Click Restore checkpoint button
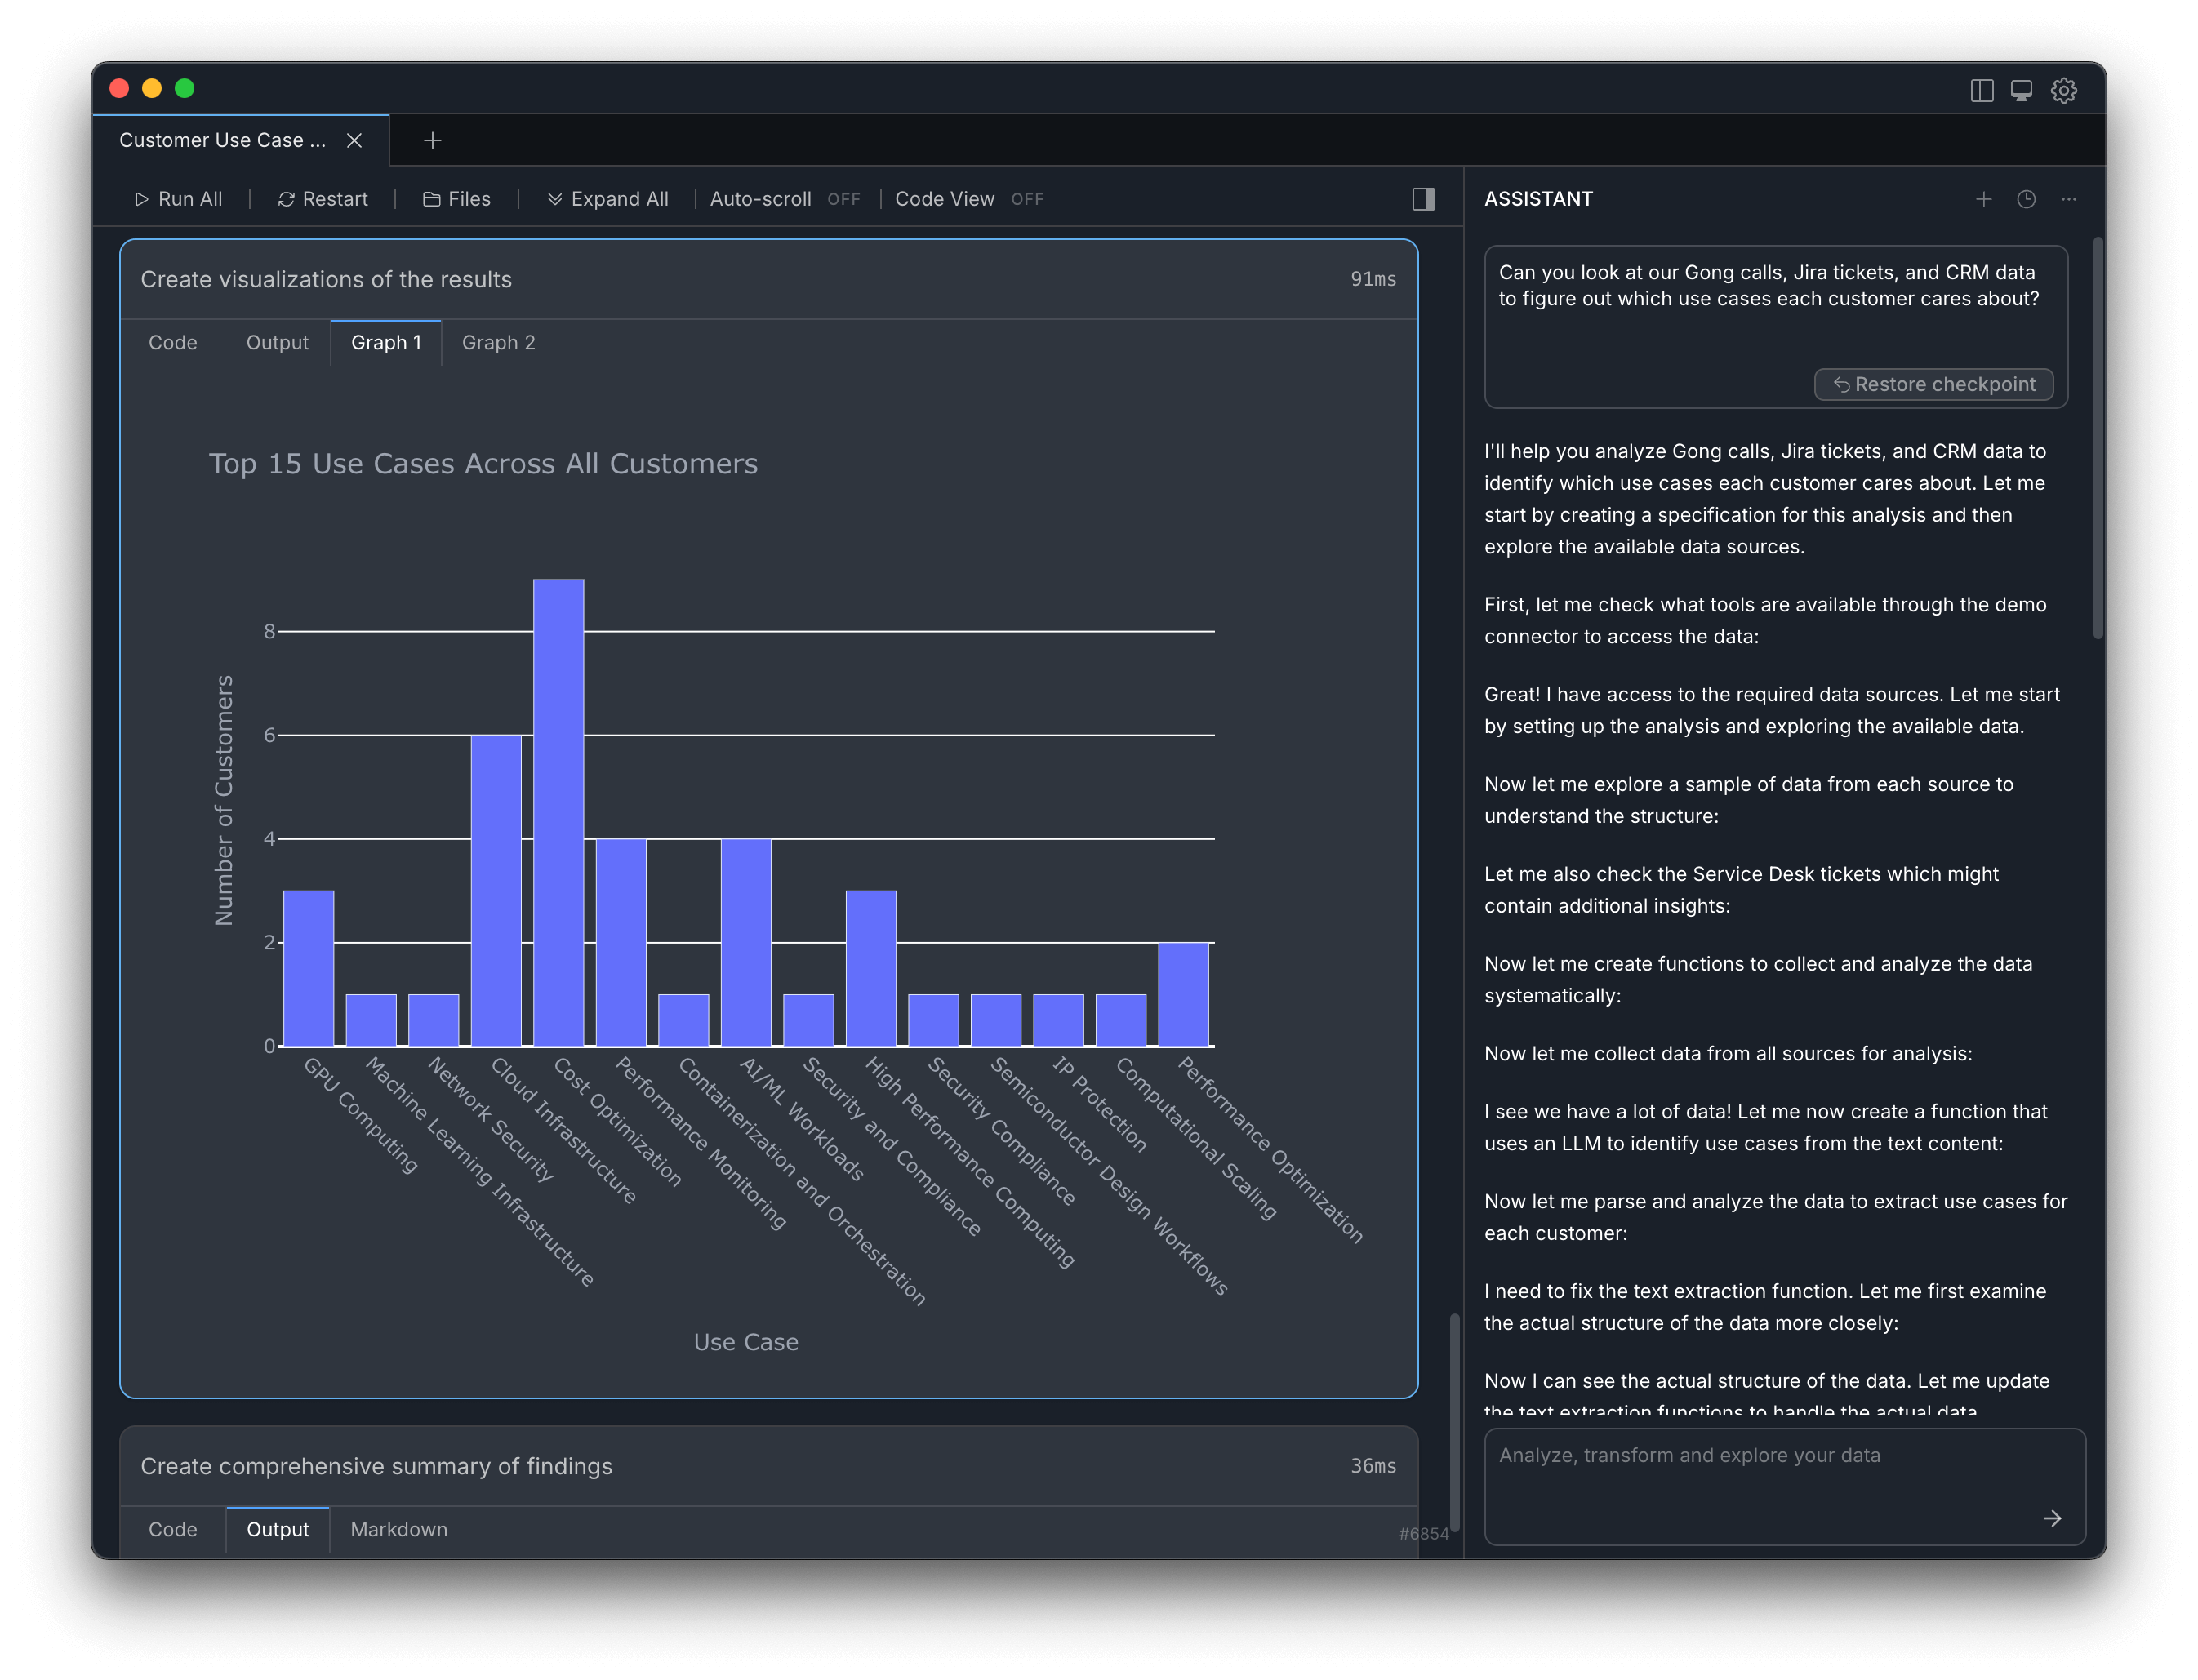 coord(1933,384)
